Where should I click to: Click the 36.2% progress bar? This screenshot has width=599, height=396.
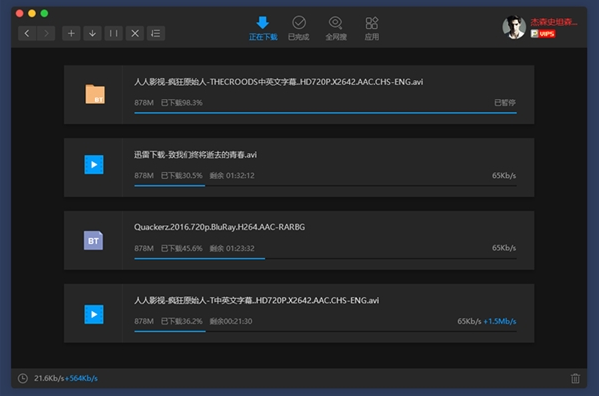[325, 331]
